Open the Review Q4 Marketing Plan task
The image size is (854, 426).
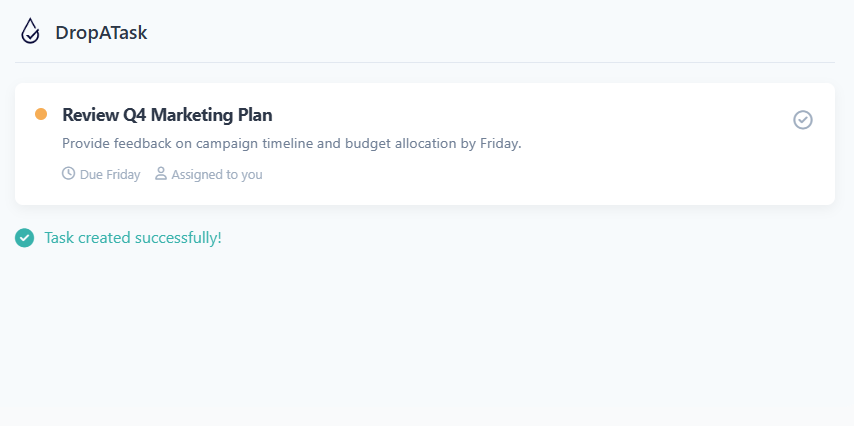pyautogui.click(x=167, y=115)
